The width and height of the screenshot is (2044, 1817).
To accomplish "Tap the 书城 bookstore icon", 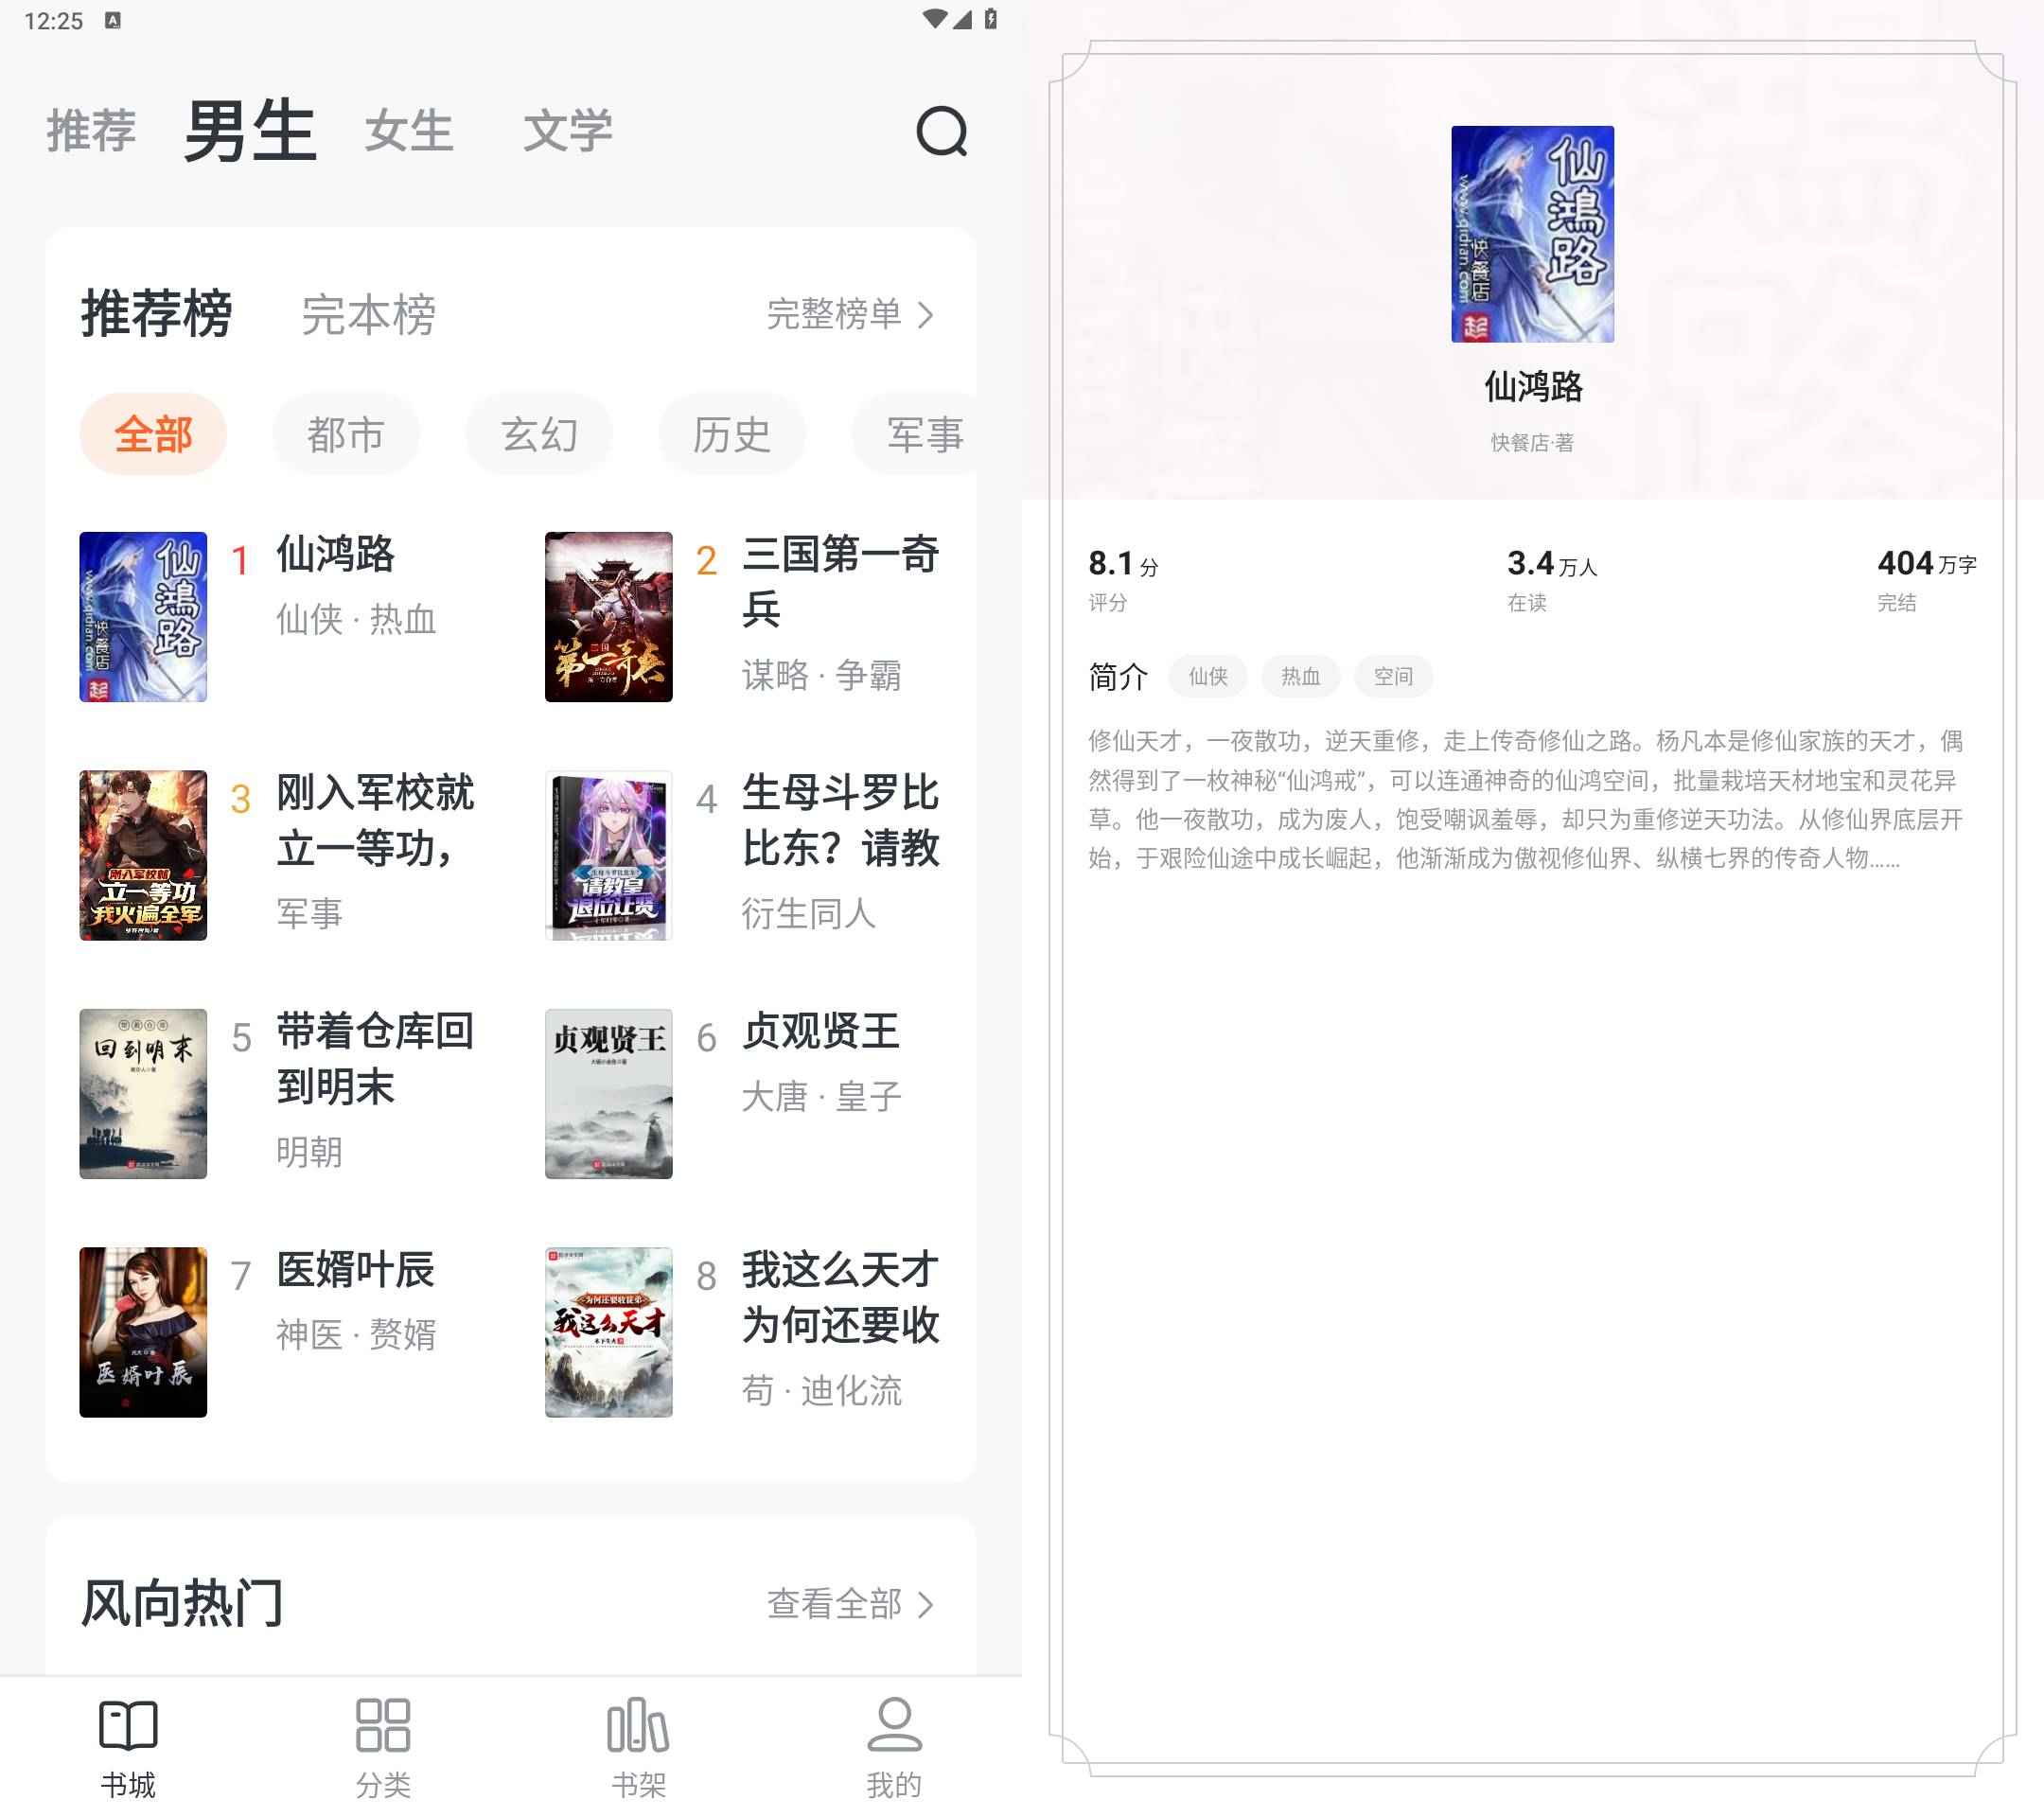I will [128, 1725].
